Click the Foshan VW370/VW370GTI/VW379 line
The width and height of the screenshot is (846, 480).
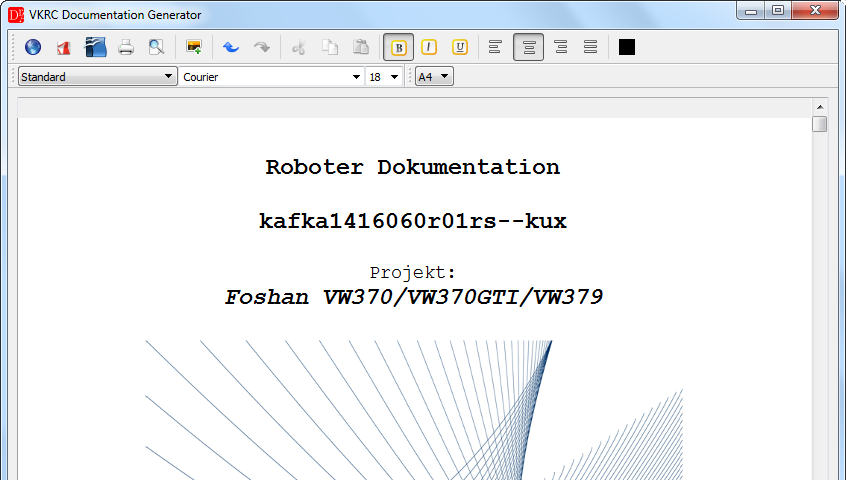(x=413, y=297)
